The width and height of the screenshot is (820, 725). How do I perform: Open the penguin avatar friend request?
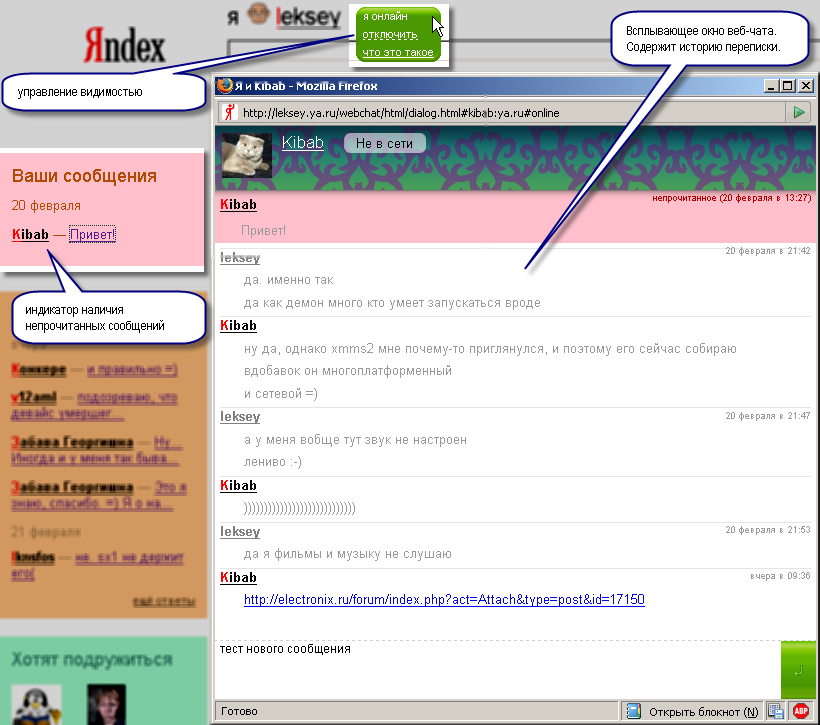coord(36,703)
